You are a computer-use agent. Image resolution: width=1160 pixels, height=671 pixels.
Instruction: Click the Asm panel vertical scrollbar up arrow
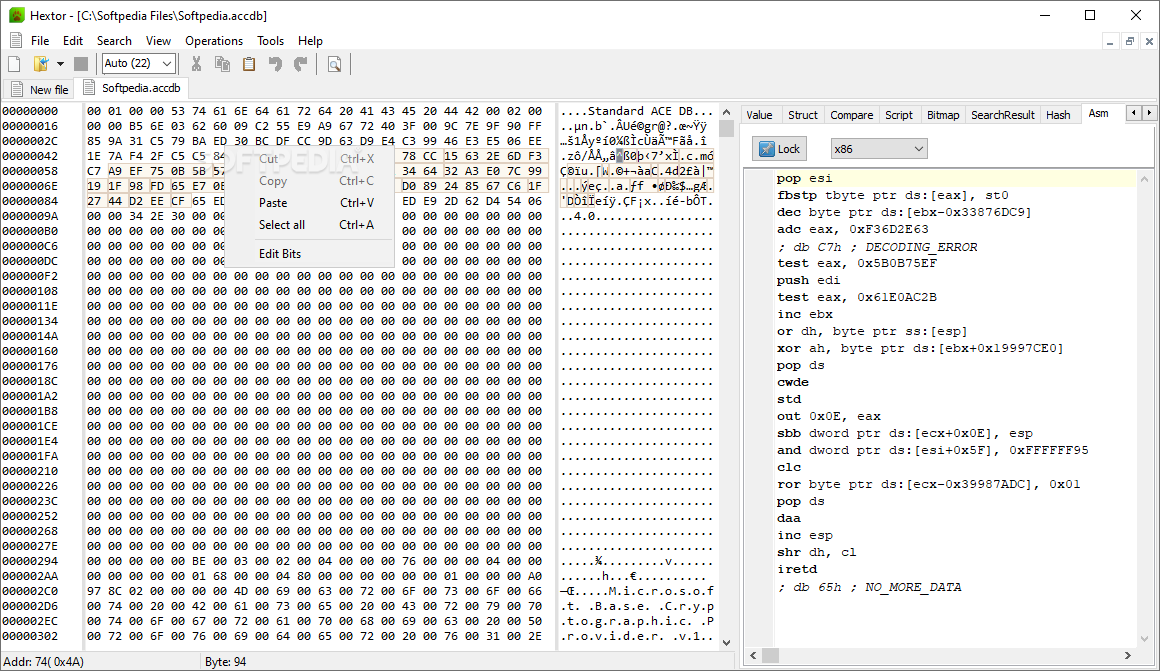click(x=1144, y=179)
